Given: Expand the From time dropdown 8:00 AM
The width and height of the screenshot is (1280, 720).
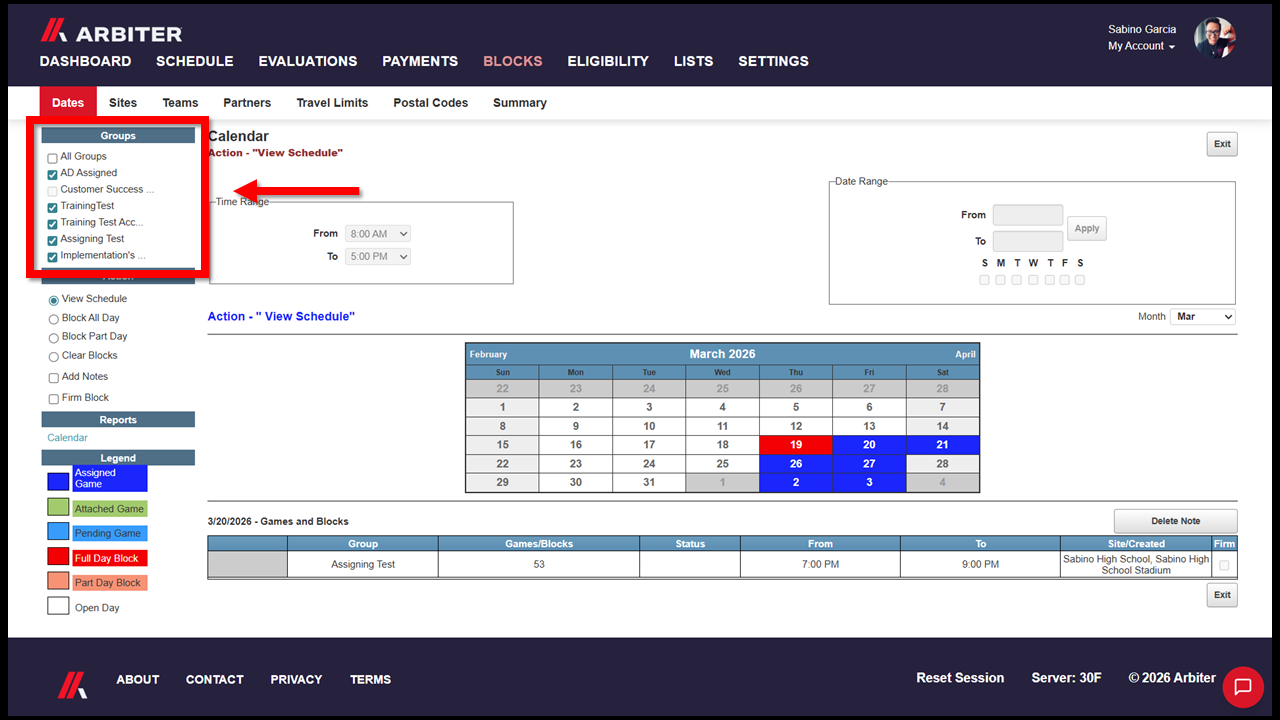Looking at the screenshot, I should 378,234.
